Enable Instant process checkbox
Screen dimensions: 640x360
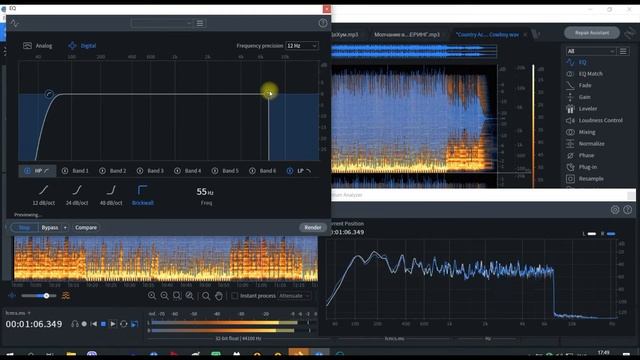[x=235, y=296]
